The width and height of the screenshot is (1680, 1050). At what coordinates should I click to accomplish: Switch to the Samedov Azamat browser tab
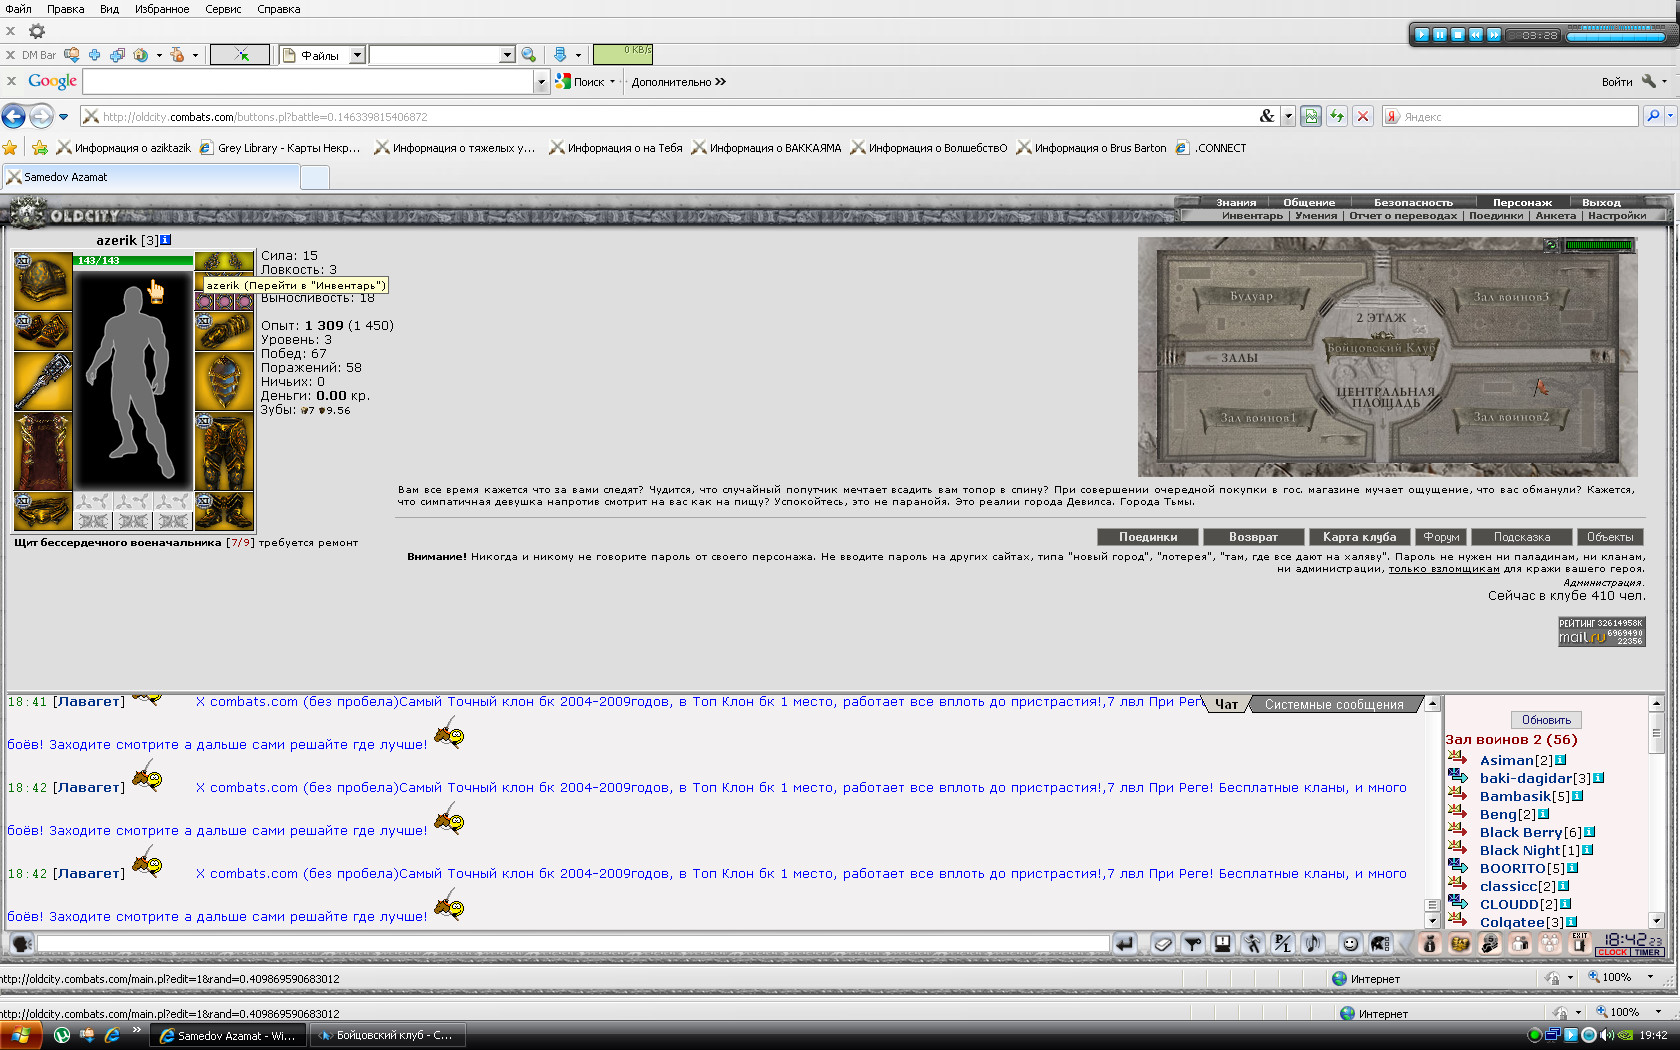(x=150, y=177)
